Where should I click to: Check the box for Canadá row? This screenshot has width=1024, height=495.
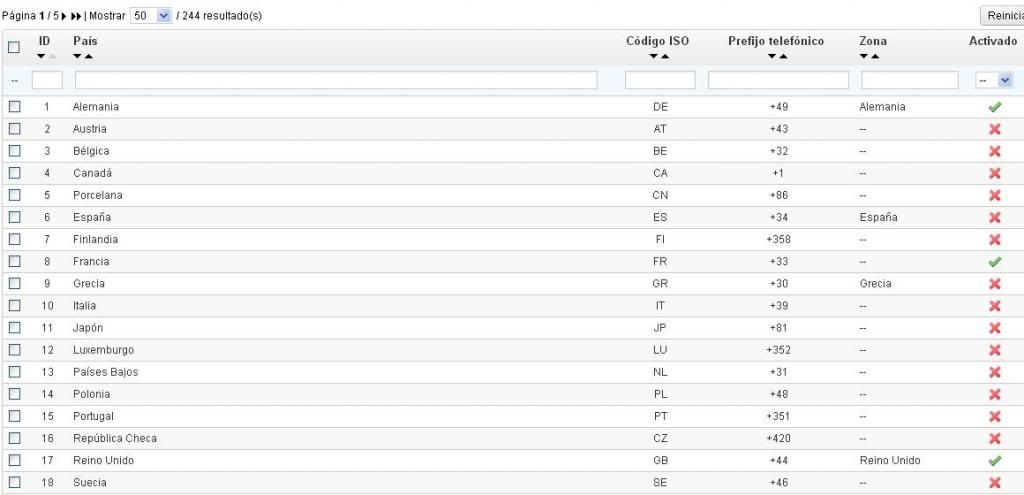(x=14, y=173)
